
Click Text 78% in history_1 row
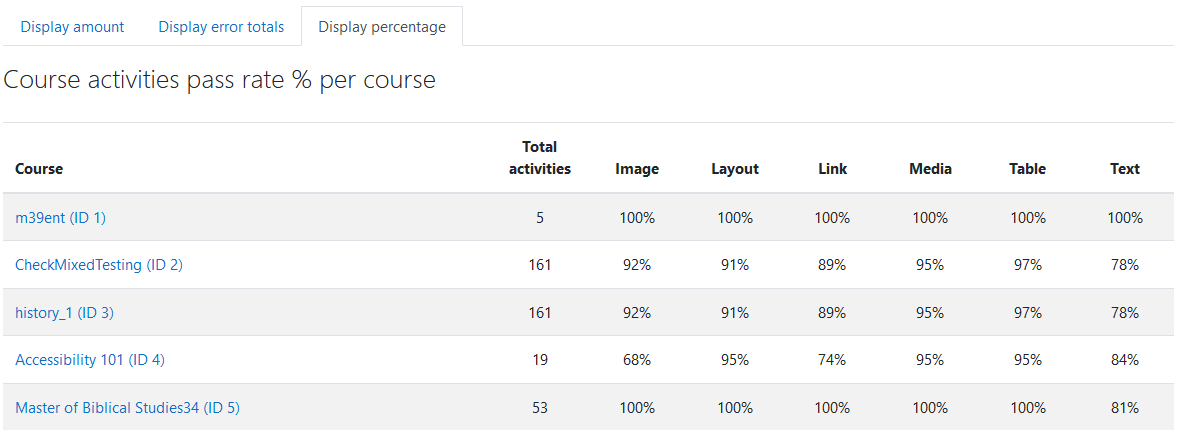[1125, 313]
